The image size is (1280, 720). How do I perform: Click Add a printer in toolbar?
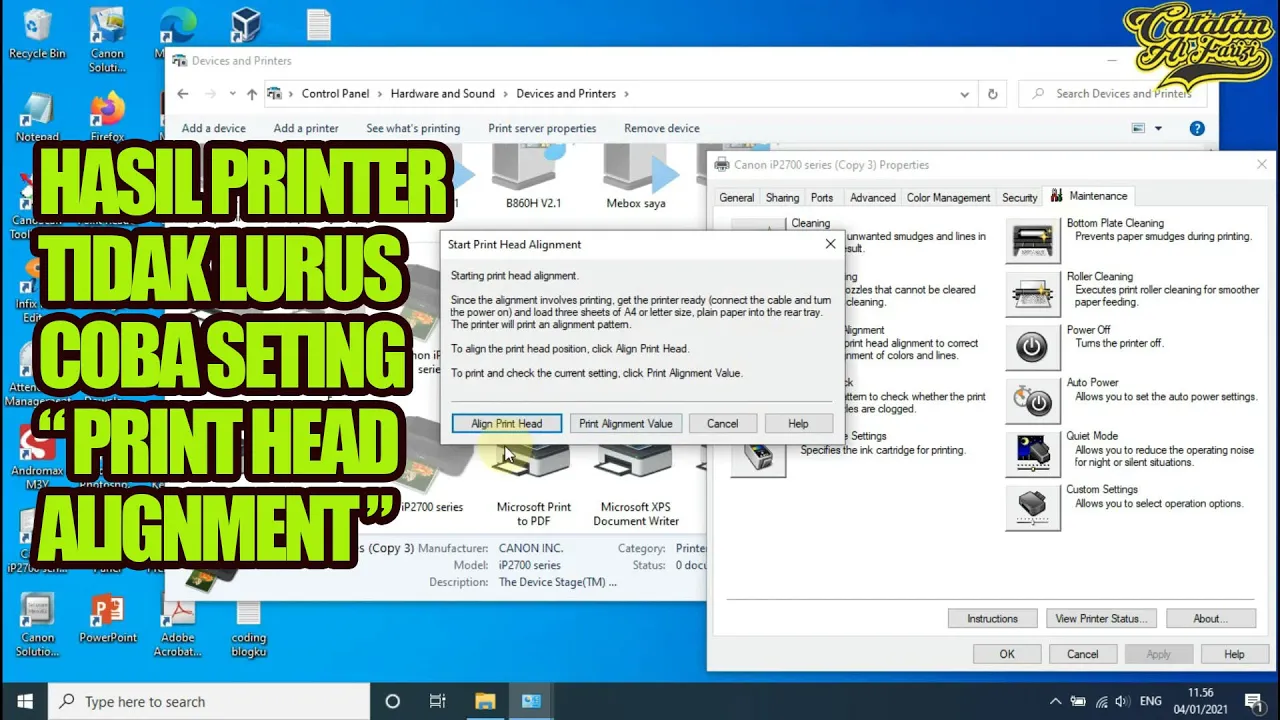[x=306, y=128]
